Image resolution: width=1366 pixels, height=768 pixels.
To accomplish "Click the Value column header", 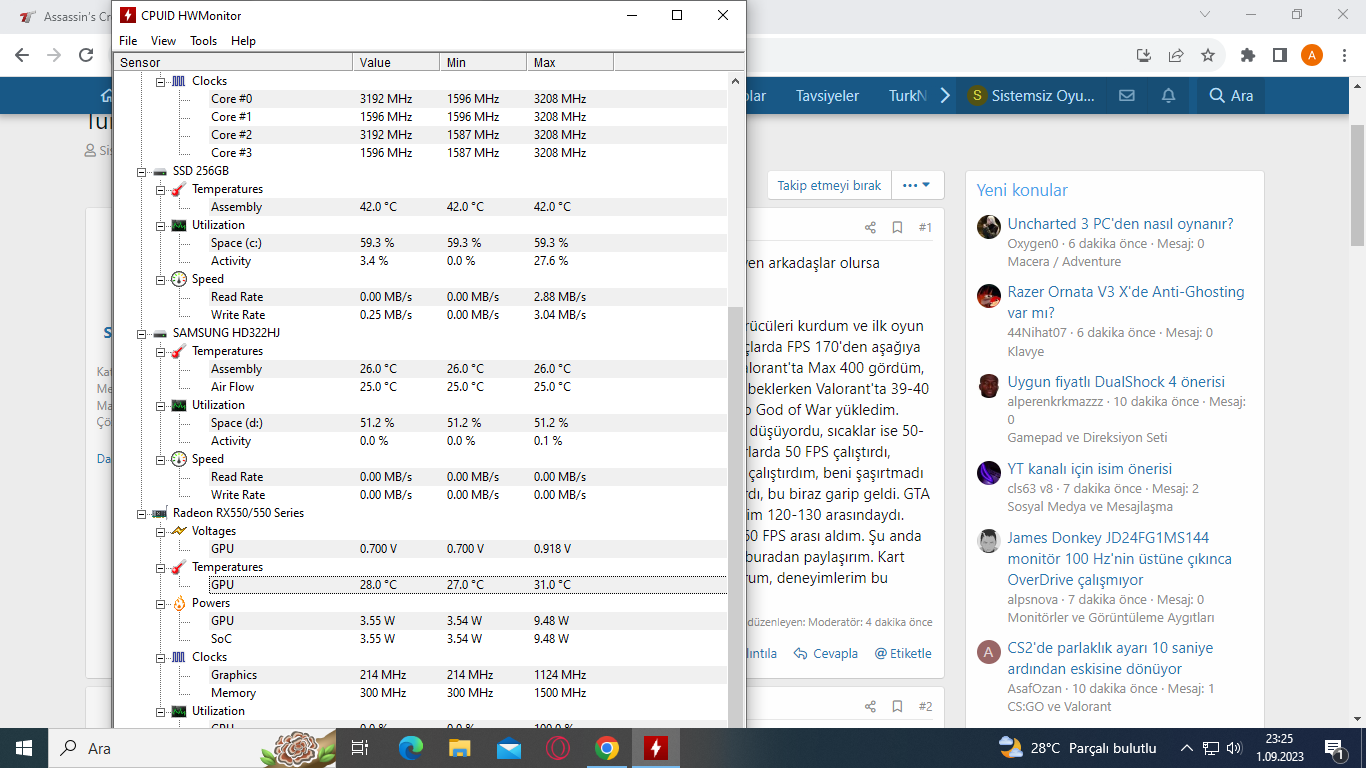I will [x=396, y=62].
